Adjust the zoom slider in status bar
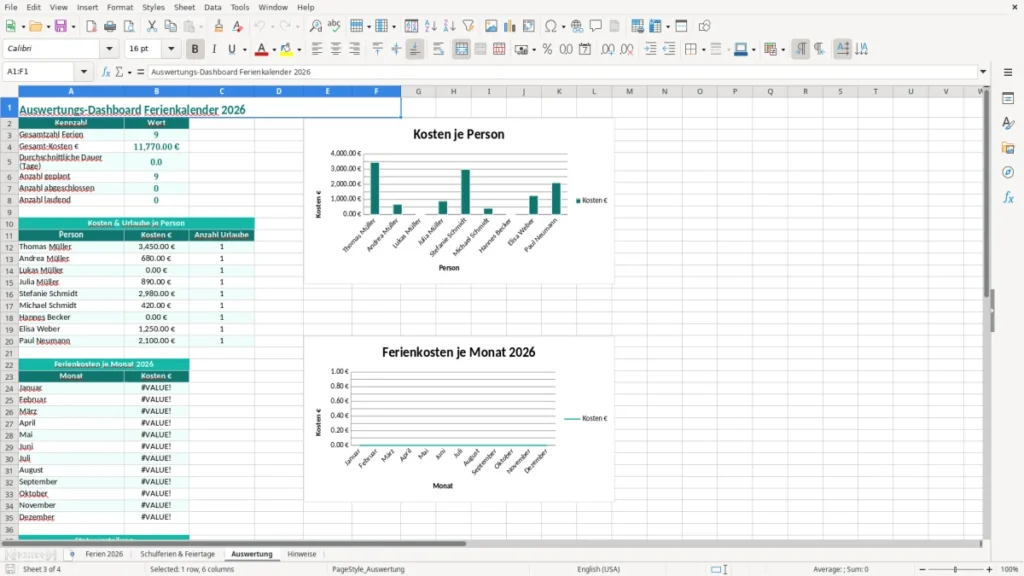This screenshot has width=1024, height=576. coord(955,569)
